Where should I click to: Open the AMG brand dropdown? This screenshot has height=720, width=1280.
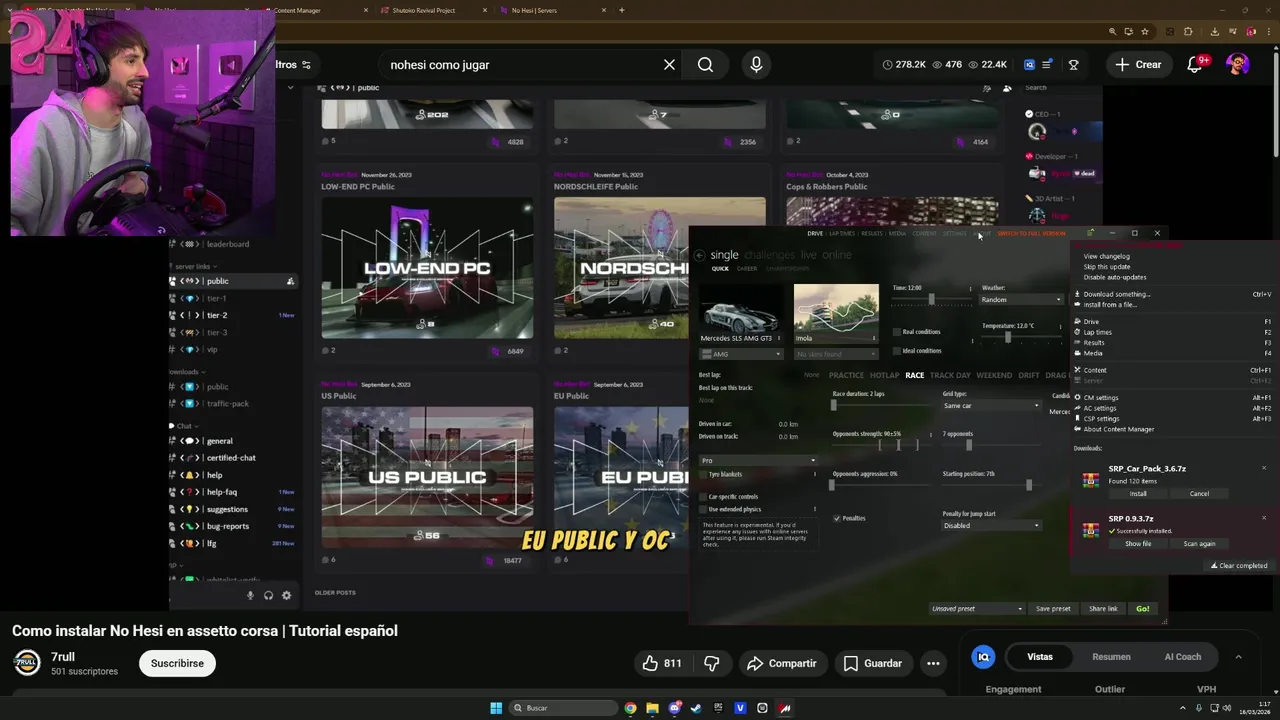point(741,354)
